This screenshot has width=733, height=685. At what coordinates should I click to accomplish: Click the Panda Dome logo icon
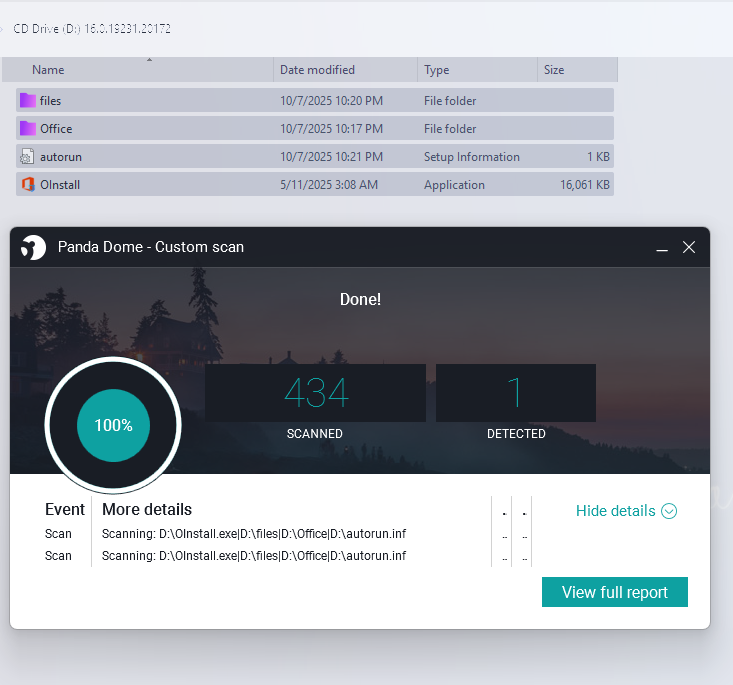tap(33, 247)
